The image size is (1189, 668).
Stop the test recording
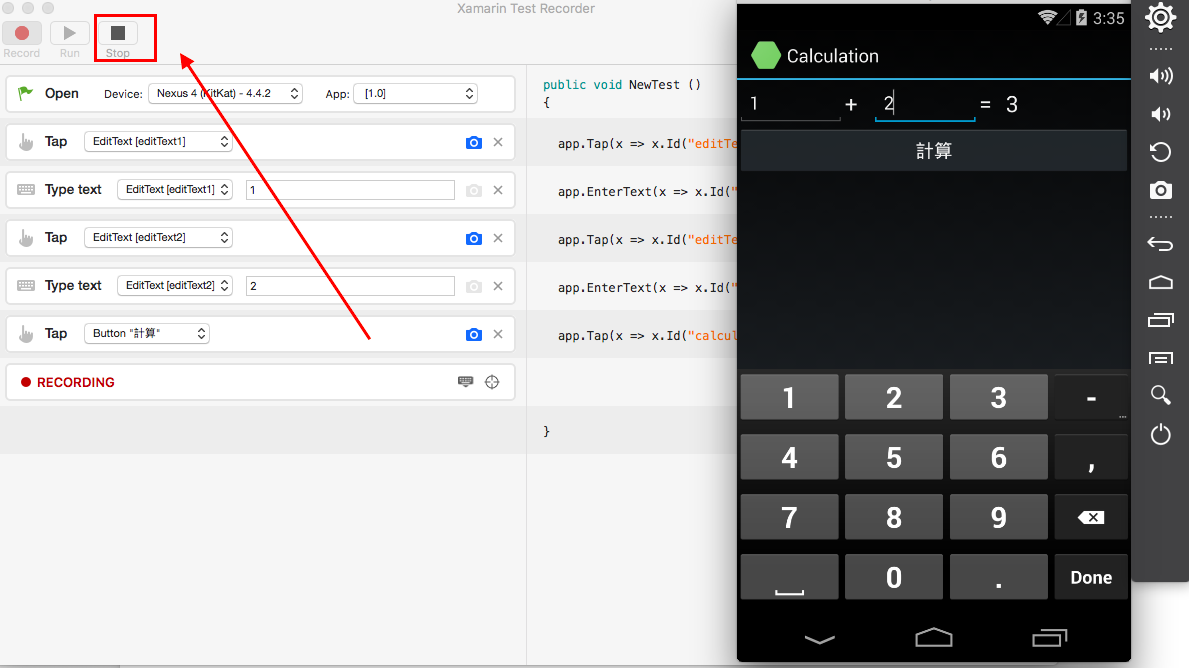point(118,33)
